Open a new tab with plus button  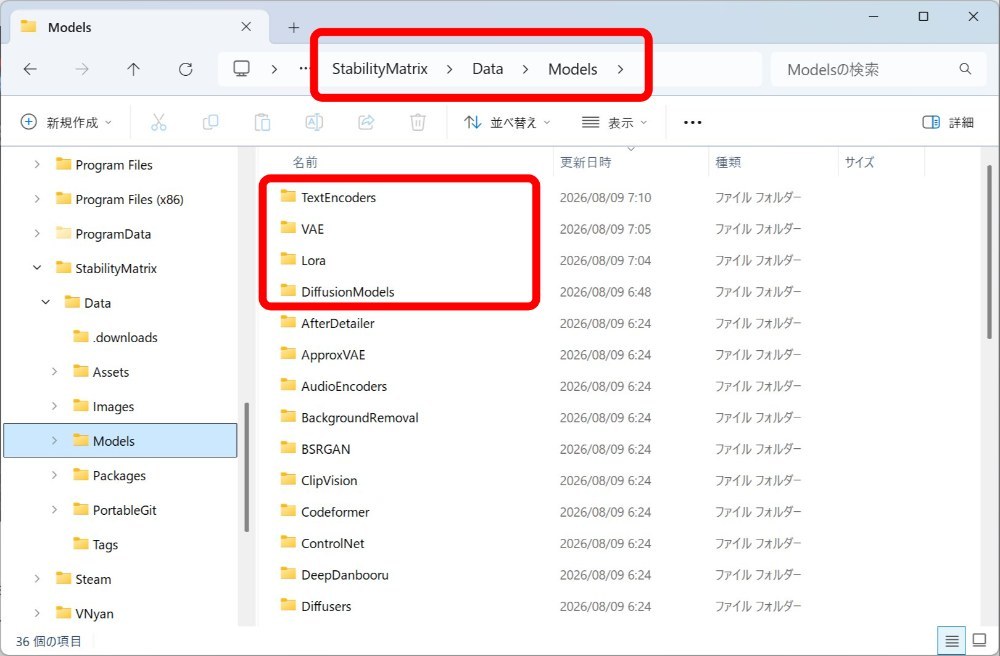tap(293, 27)
